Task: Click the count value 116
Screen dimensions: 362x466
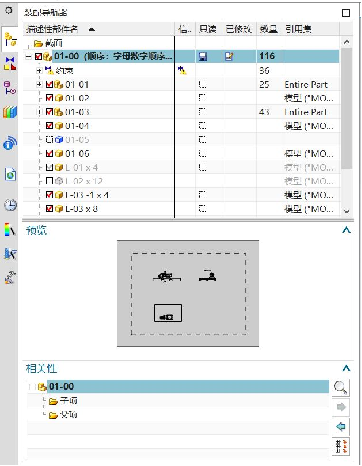Action: [267, 56]
